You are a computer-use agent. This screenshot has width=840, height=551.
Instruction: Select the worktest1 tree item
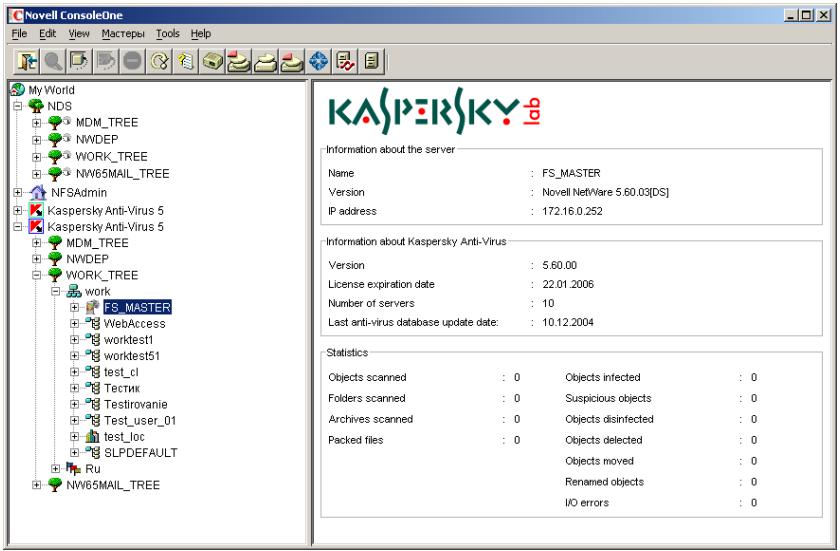(x=129, y=339)
